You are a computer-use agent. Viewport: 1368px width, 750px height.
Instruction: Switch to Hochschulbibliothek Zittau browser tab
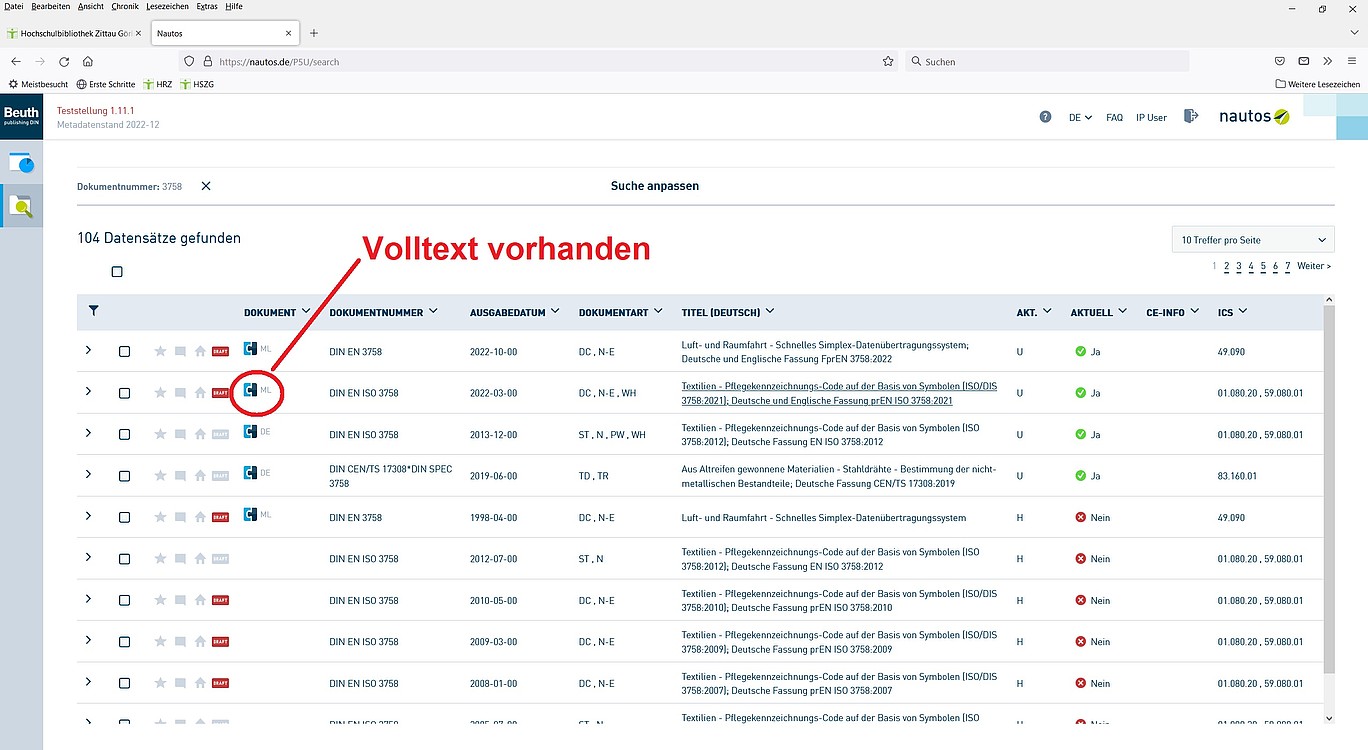74,33
